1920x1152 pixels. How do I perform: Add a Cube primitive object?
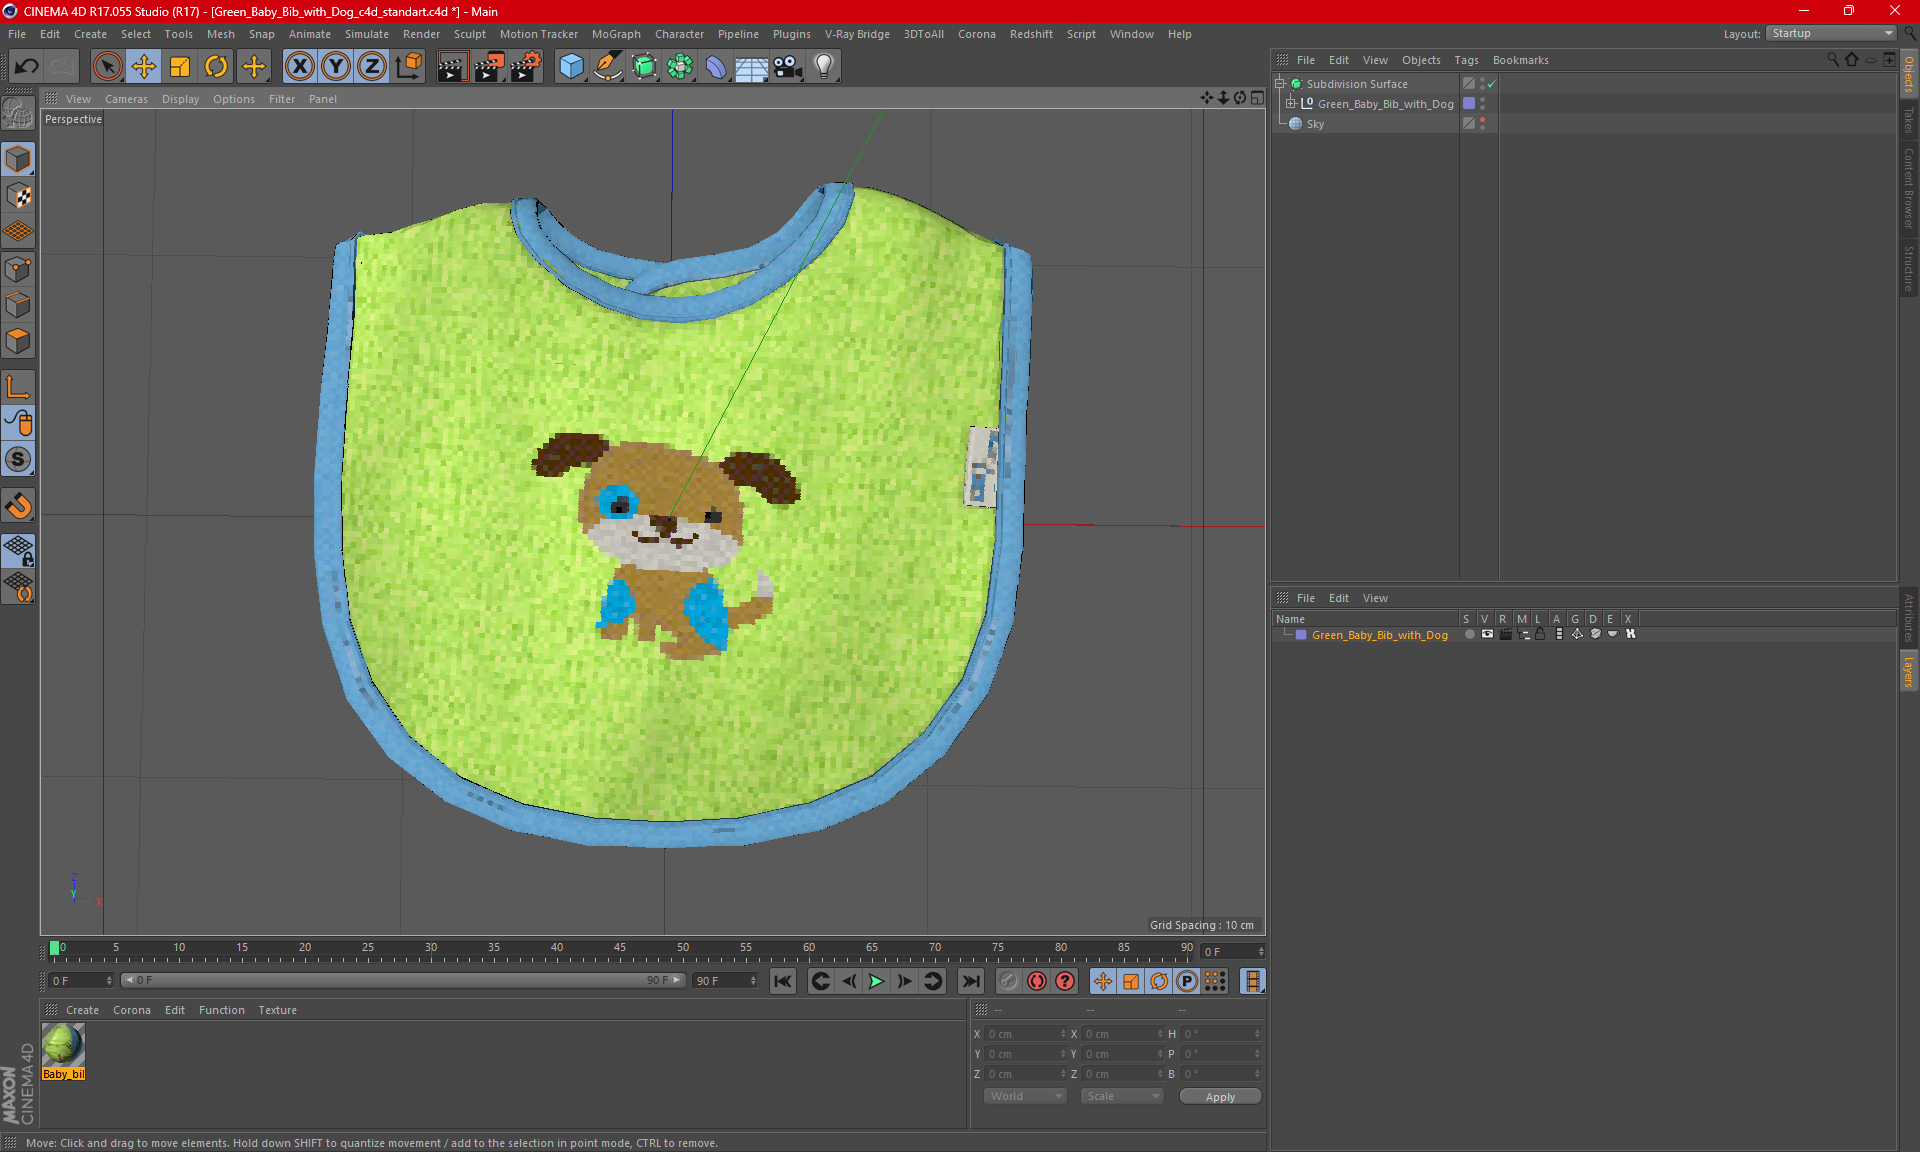[571, 67]
